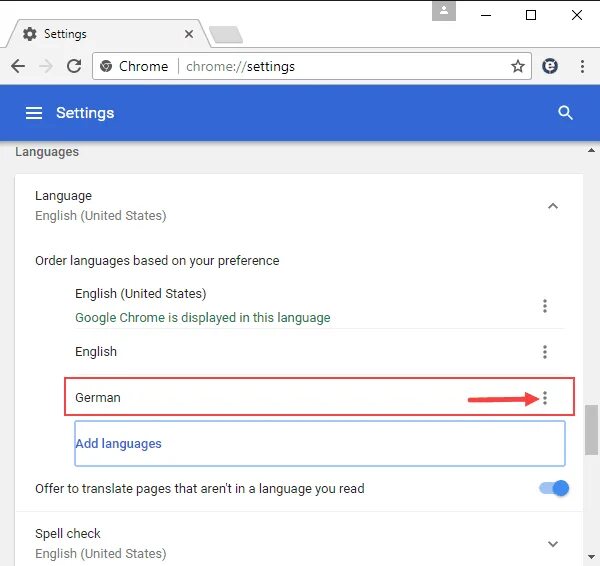Bookmark this page with the star icon
The image size is (600, 566).
pyautogui.click(x=518, y=66)
